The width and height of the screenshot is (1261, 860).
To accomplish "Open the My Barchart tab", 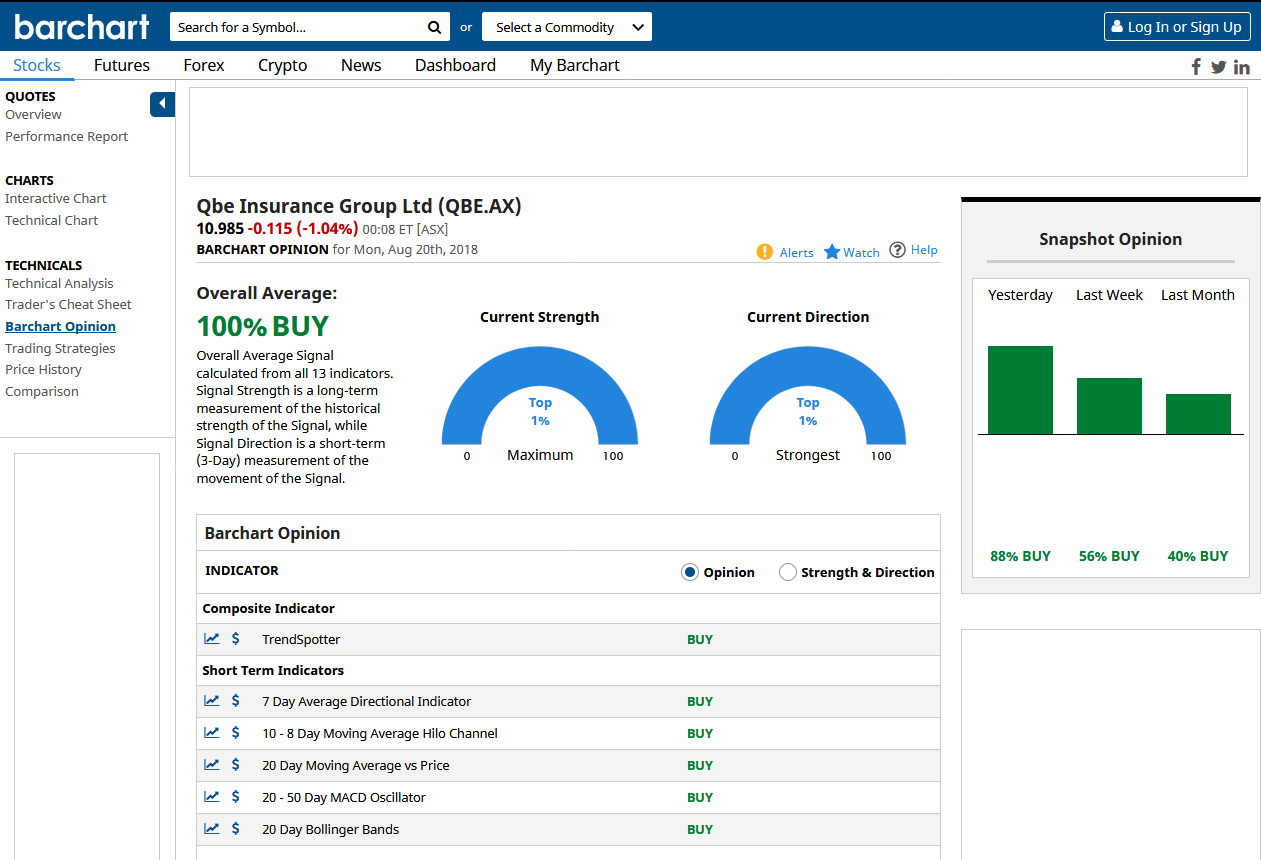I will point(575,65).
